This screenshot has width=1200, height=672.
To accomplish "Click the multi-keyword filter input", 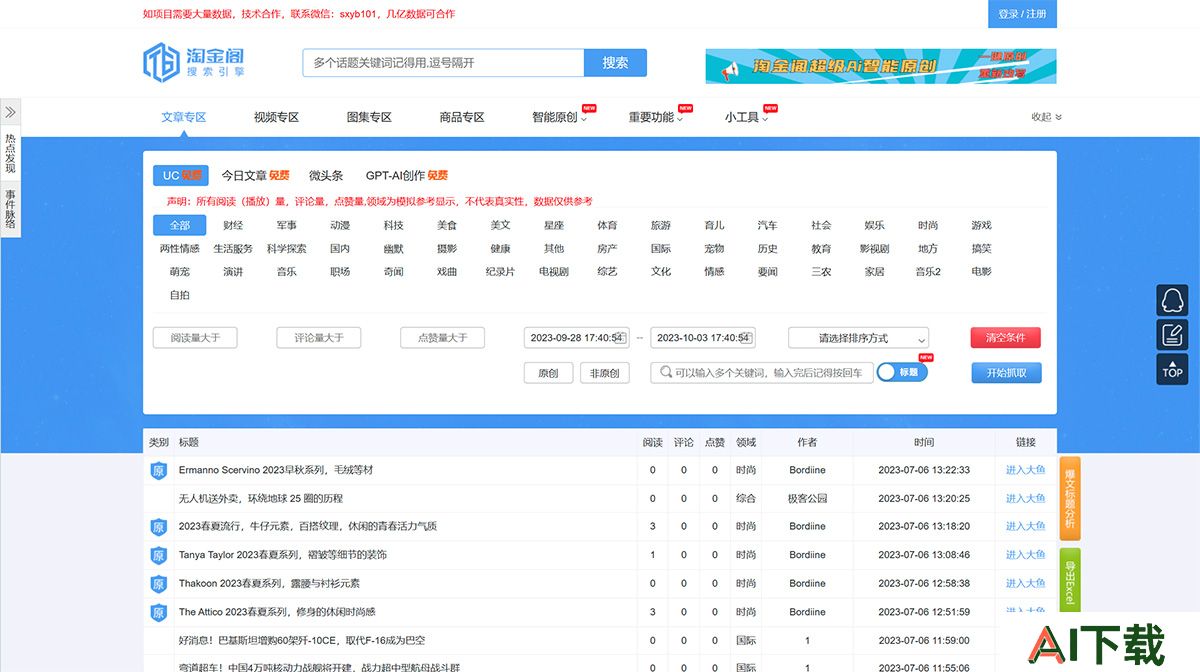I will (762, 373).
